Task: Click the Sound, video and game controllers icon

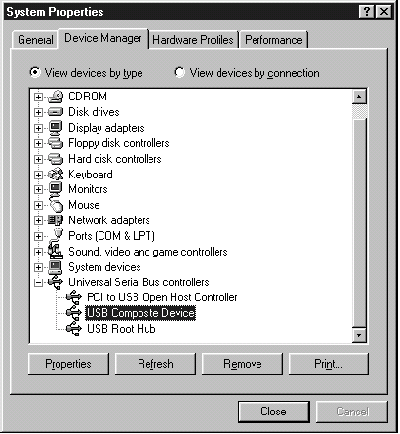Action: [x=55, y=251]
